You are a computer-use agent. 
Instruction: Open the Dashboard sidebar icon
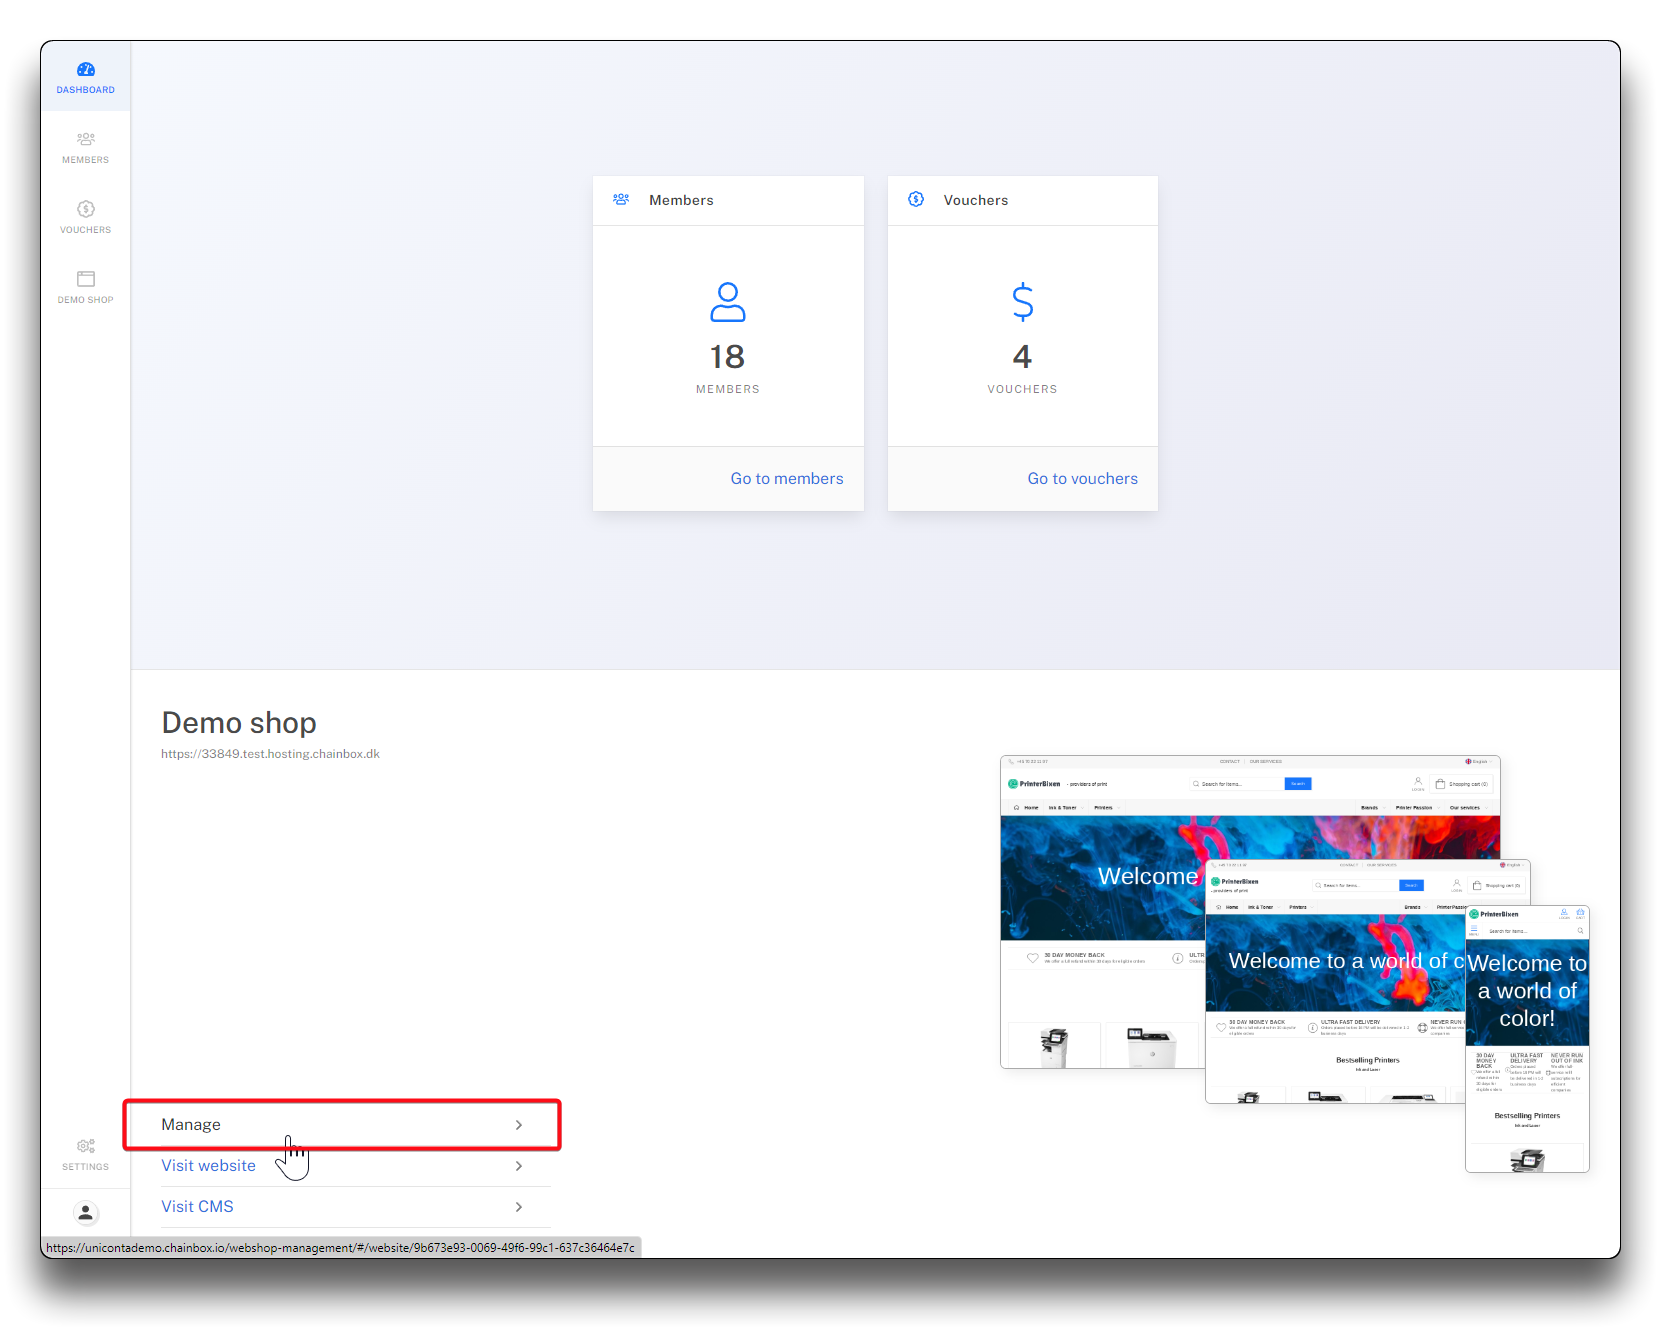(x=86, y=70)
